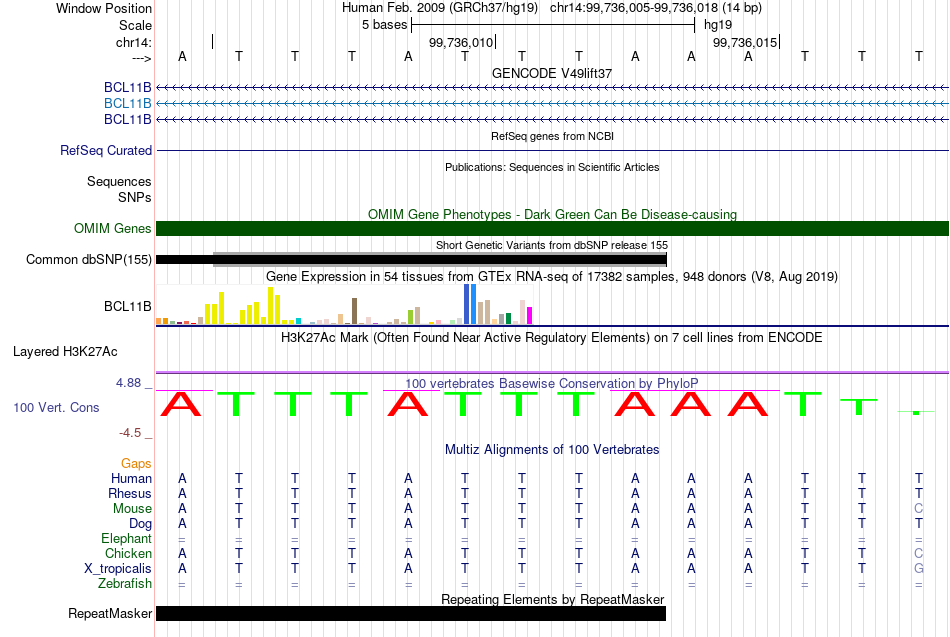Click the Sequences track label
The image size is (950, 637).
pyautogui.click(x=119, y=181)
